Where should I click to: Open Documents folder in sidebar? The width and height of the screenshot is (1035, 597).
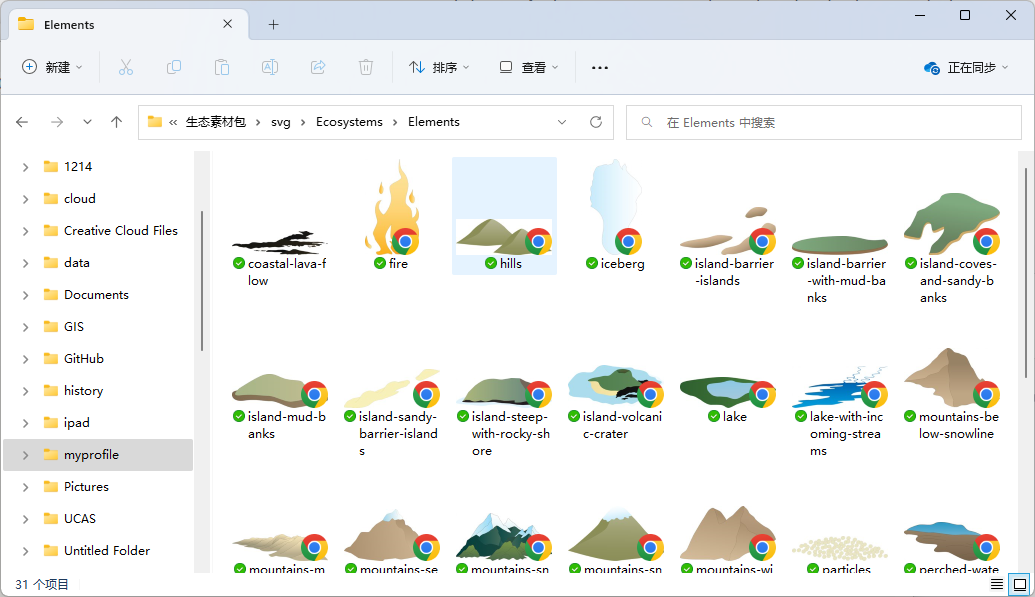96,295
